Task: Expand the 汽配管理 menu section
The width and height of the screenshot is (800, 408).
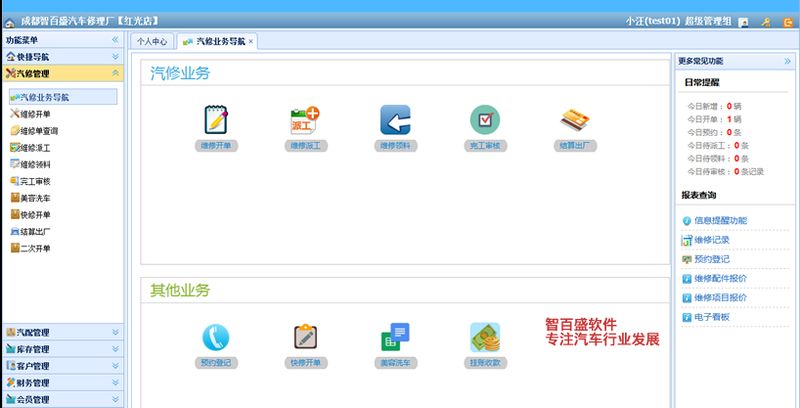Action: [115, 333]
